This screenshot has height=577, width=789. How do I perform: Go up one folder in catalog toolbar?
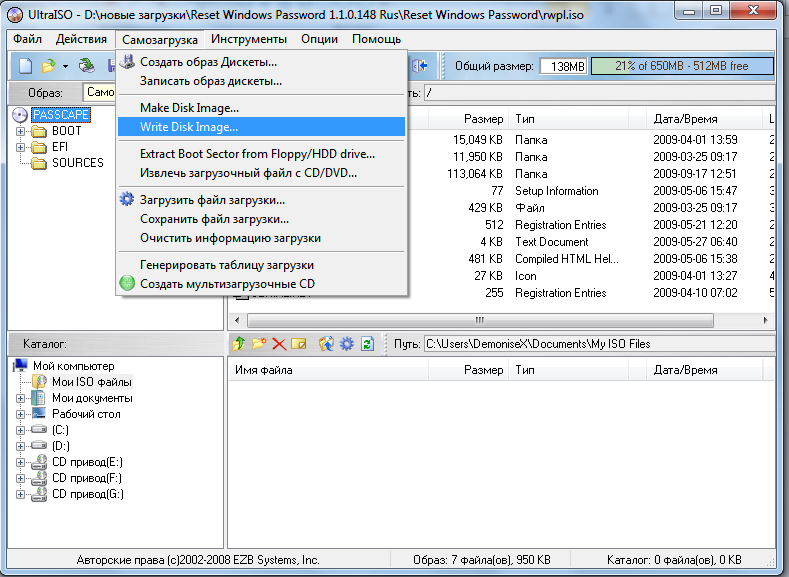click(239, 344)
